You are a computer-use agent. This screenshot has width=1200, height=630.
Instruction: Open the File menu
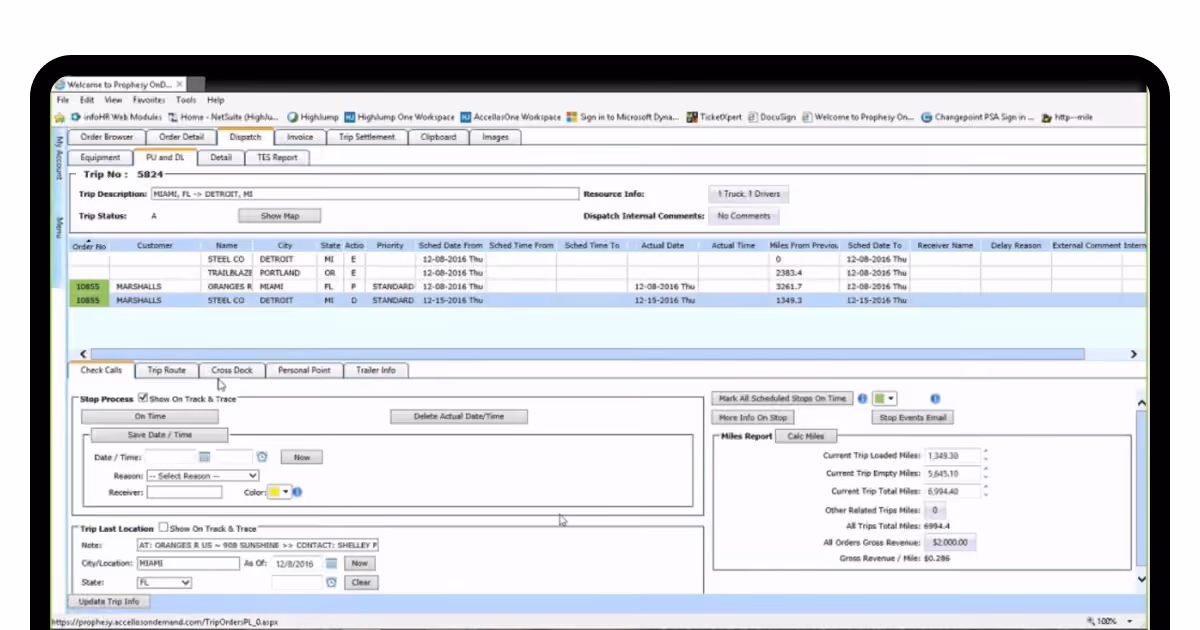[x=62, y=100]
